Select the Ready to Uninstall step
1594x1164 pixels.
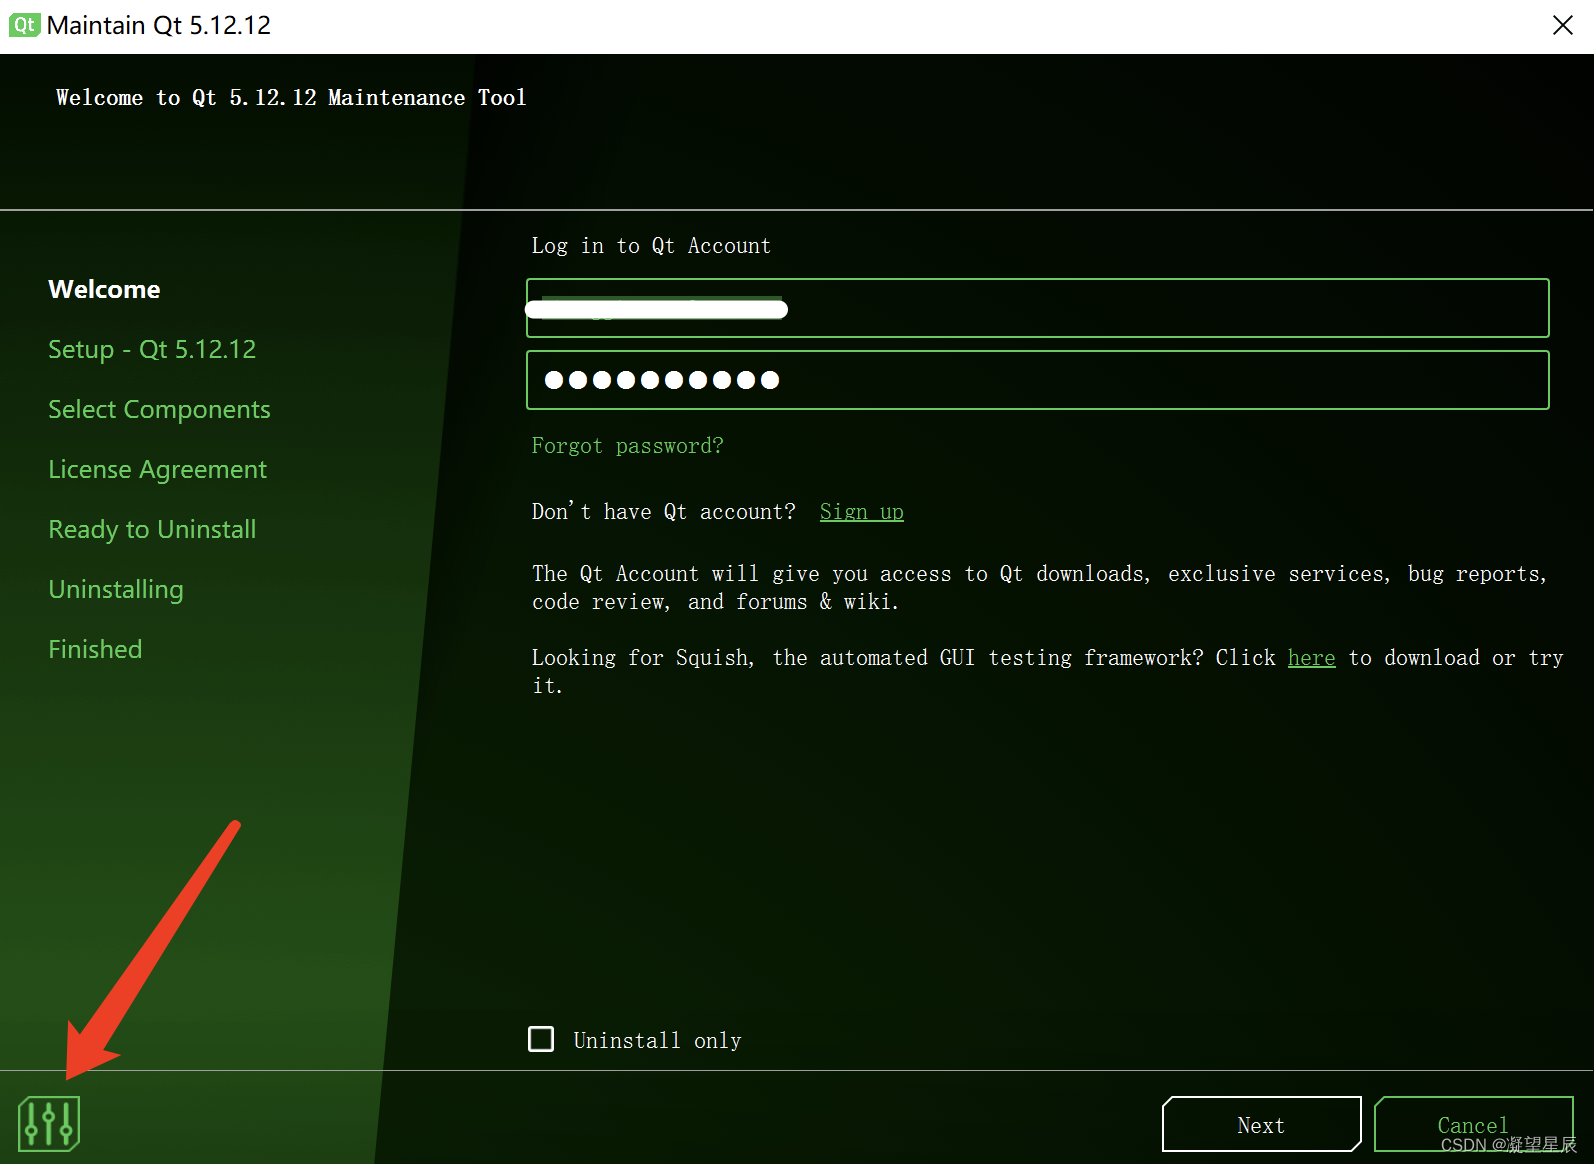152,529
